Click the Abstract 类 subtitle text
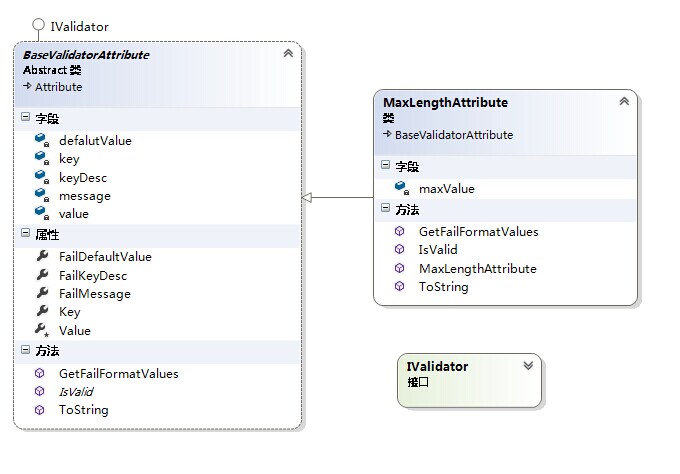This screenshot has width=680, height=474. [x=52, y=70]
